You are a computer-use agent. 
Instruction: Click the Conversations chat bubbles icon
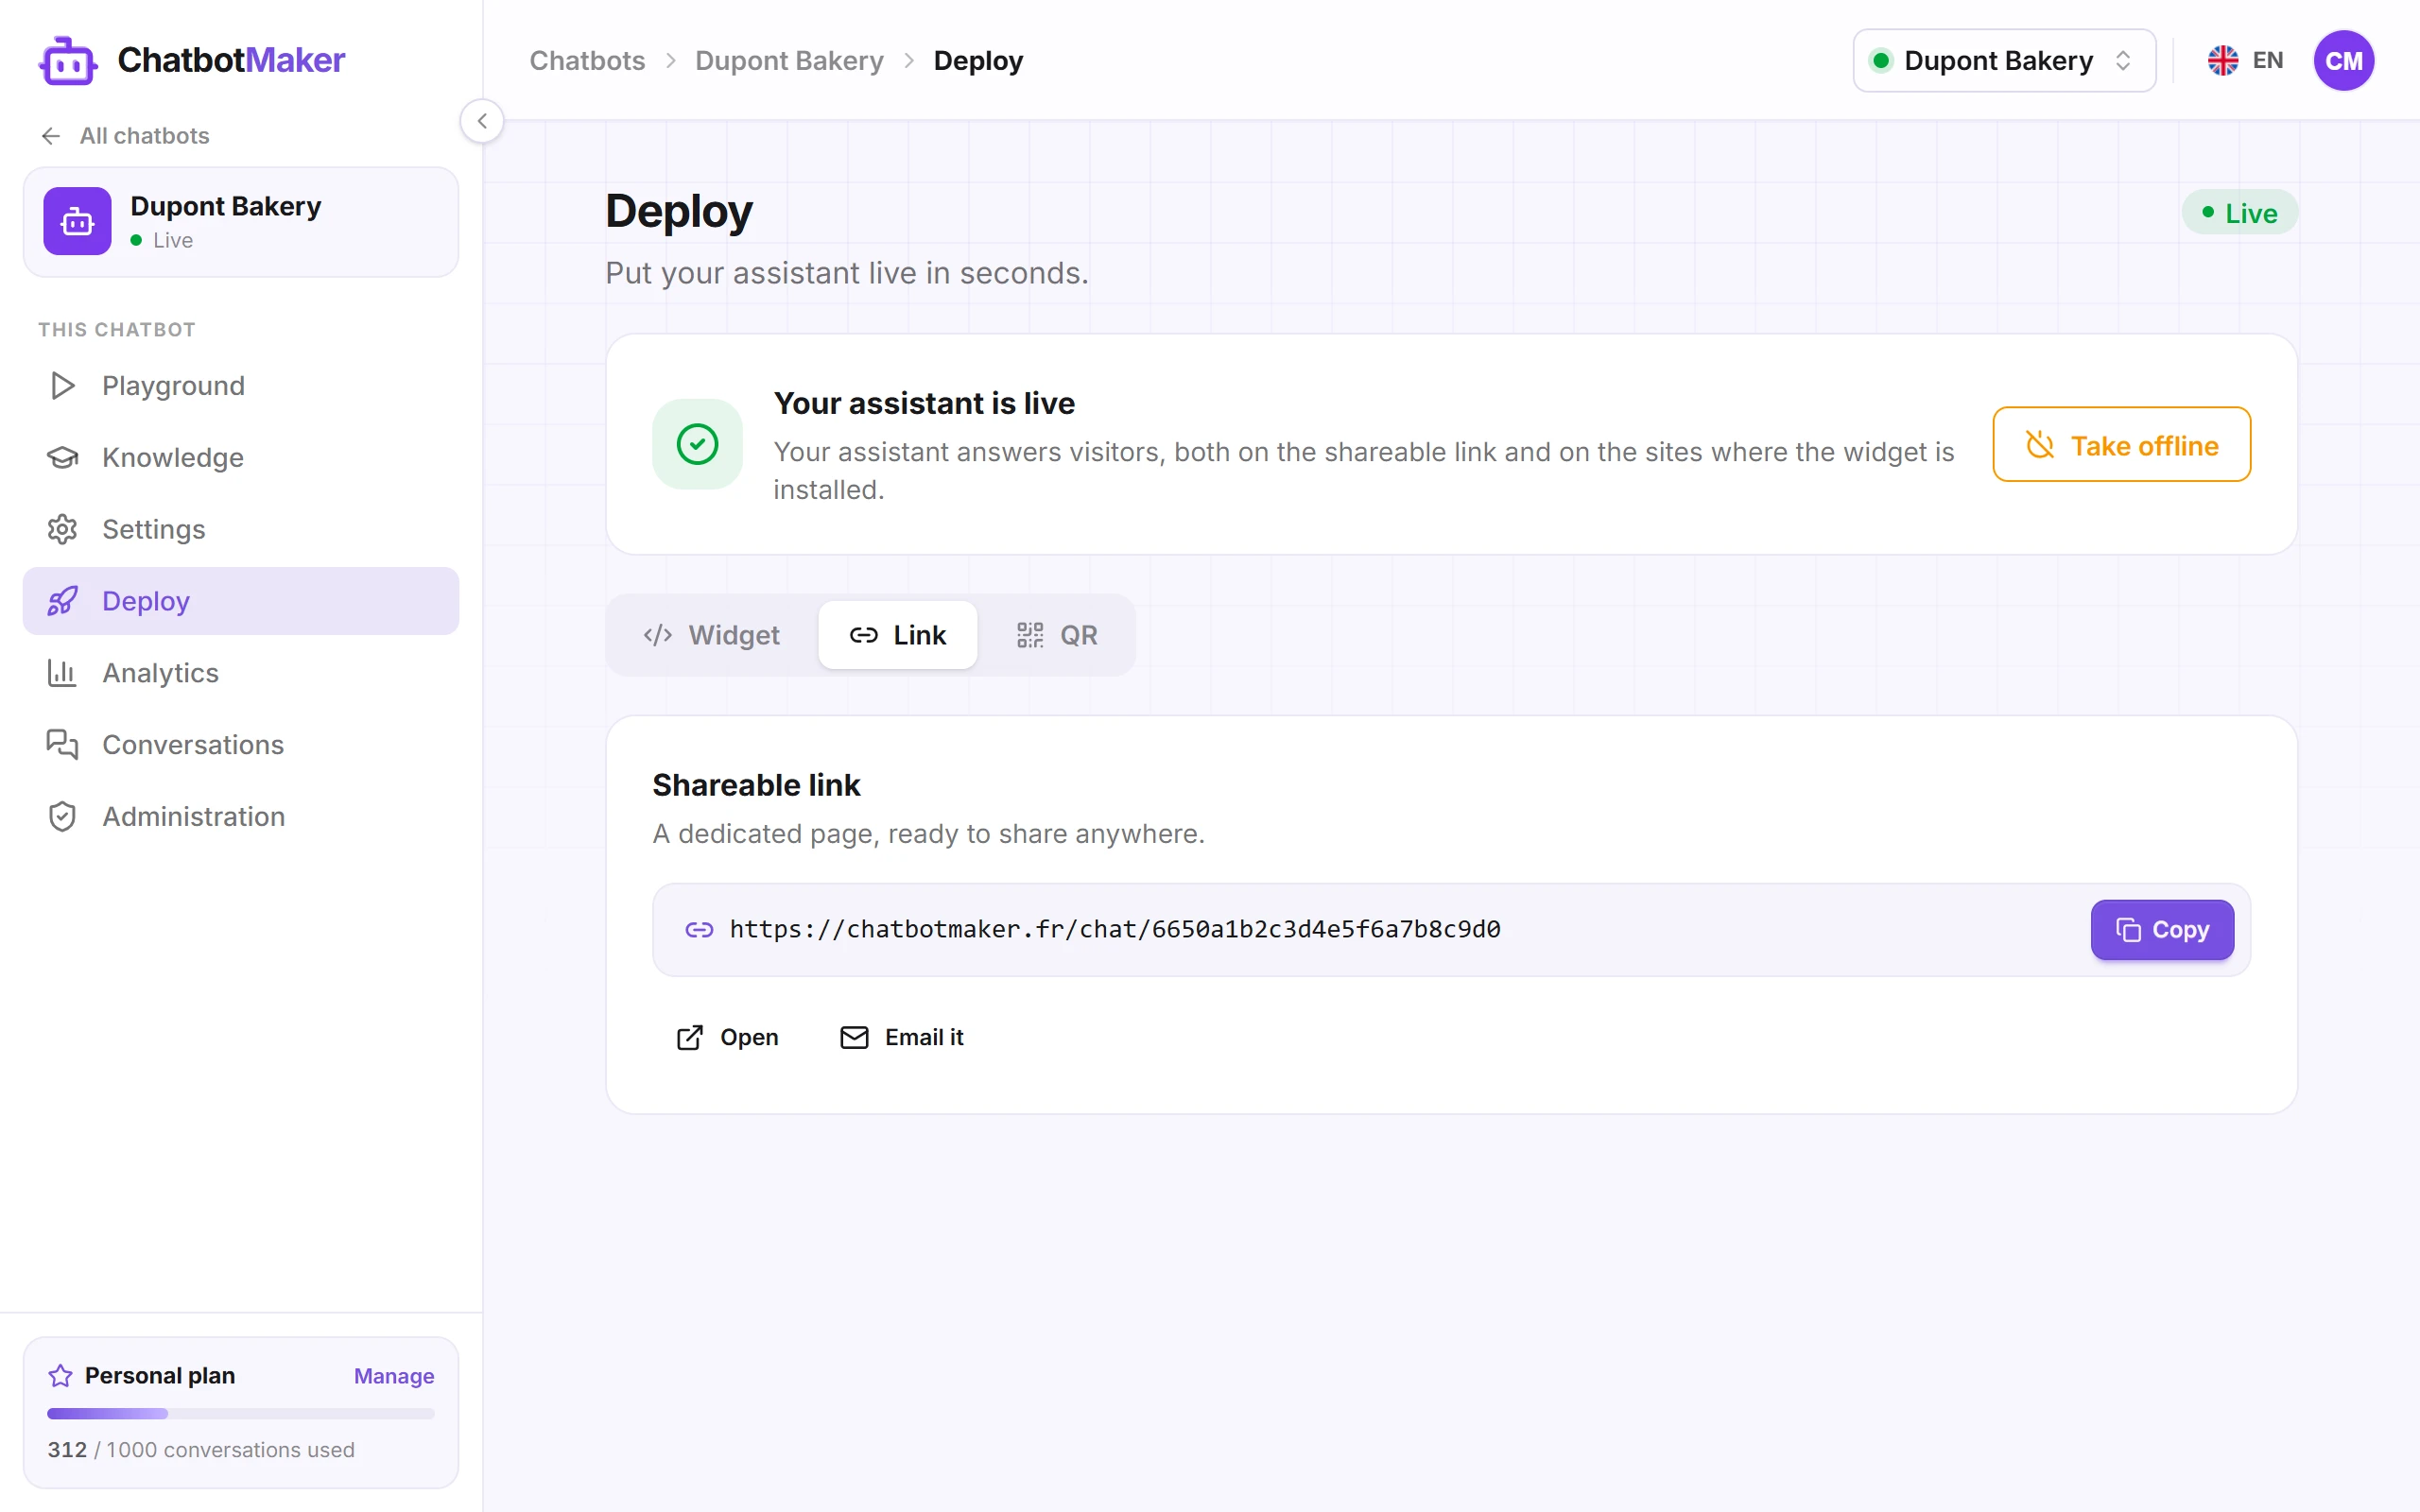(62, 745)
